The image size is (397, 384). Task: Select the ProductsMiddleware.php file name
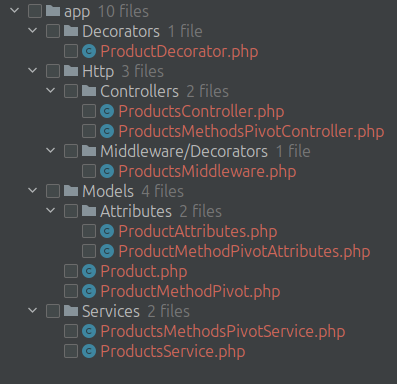[x=207, y=172]
